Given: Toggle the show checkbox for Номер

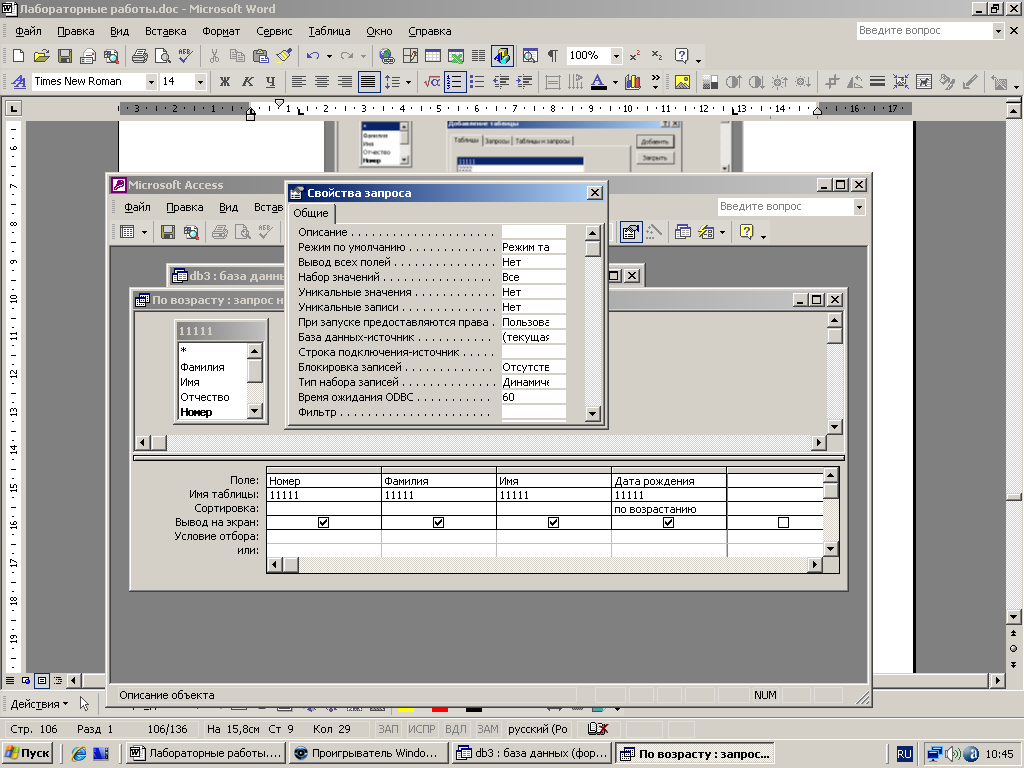Looking at the screenshot, I should tap(323, 522).
